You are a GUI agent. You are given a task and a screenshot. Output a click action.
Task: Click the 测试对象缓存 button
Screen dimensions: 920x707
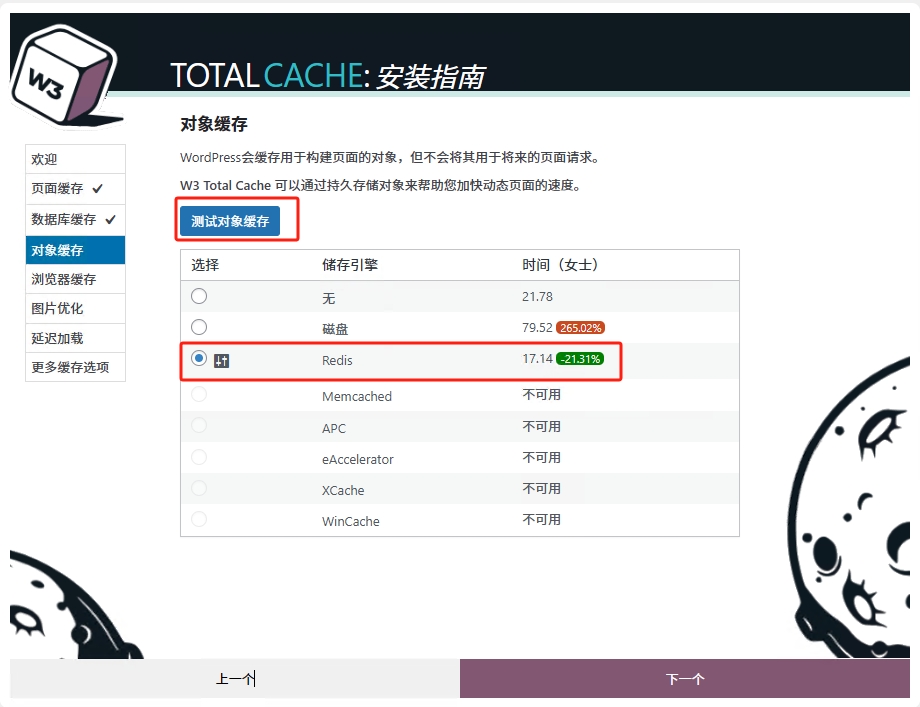230,221
